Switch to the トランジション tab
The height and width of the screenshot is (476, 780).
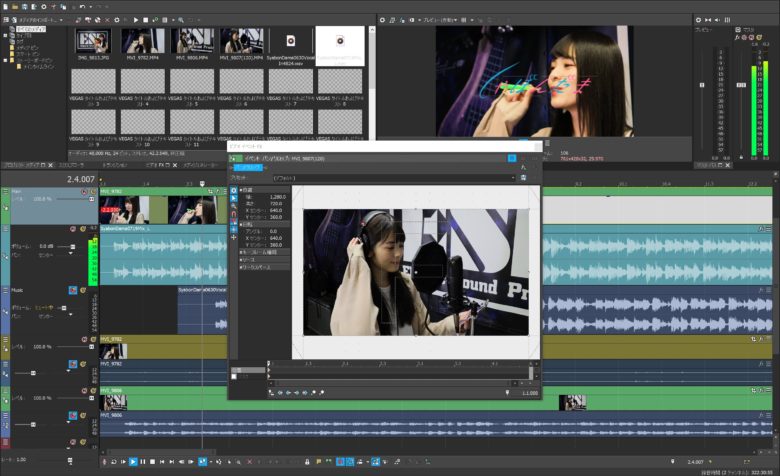[114, 165]
